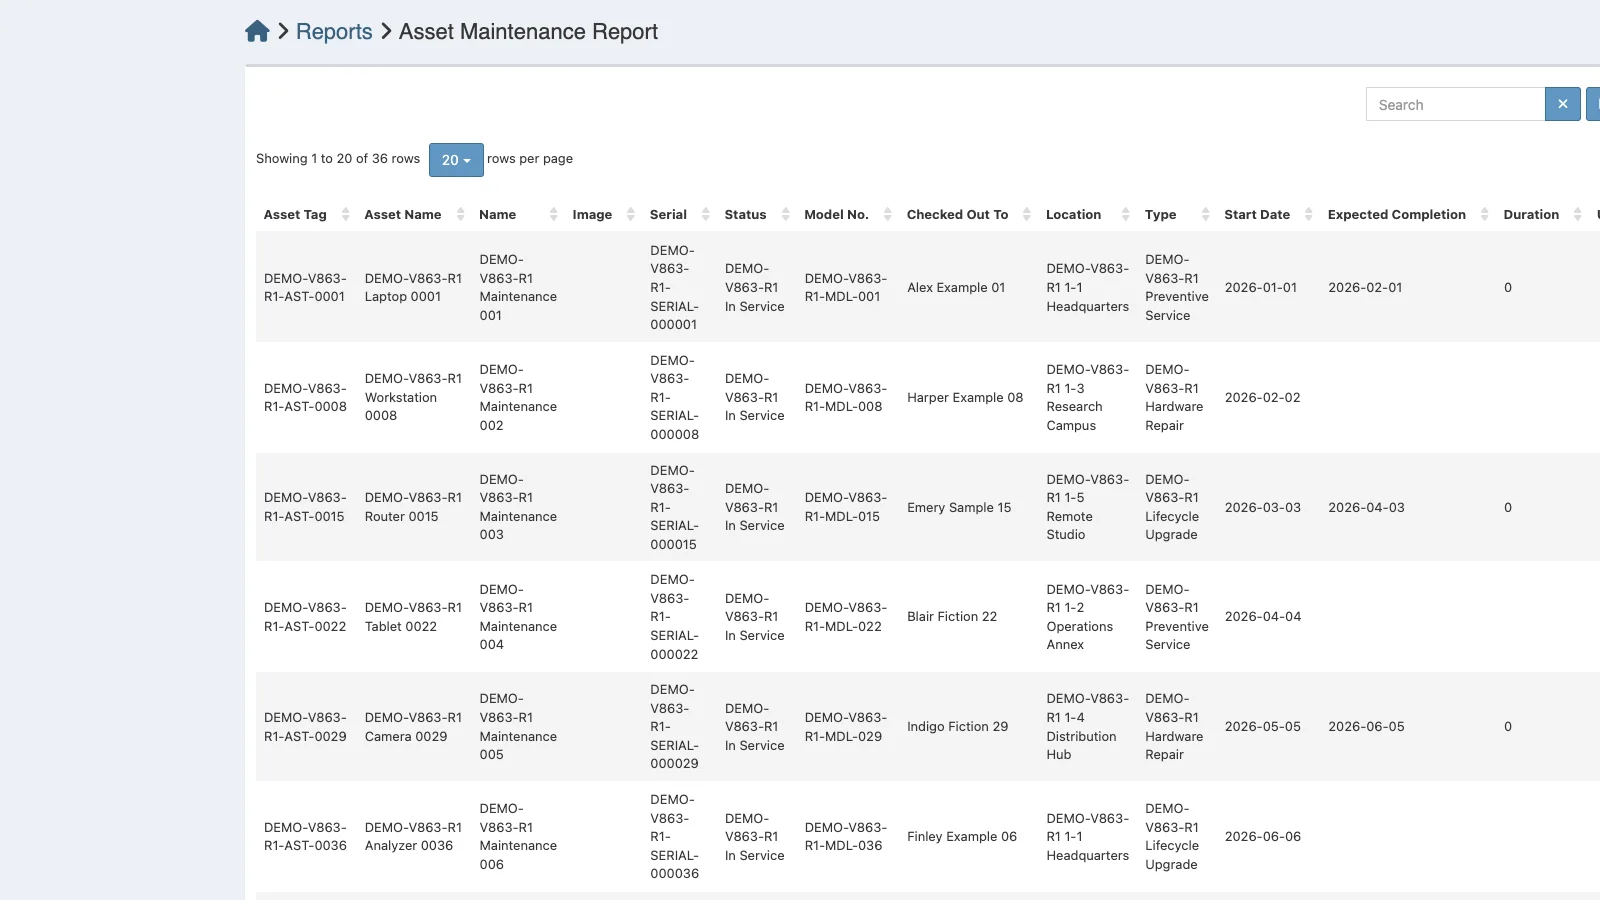Click model number DEMO-V863-R1-MDL-001
This screenshot has height=900, width=1600.
(845, 288)
